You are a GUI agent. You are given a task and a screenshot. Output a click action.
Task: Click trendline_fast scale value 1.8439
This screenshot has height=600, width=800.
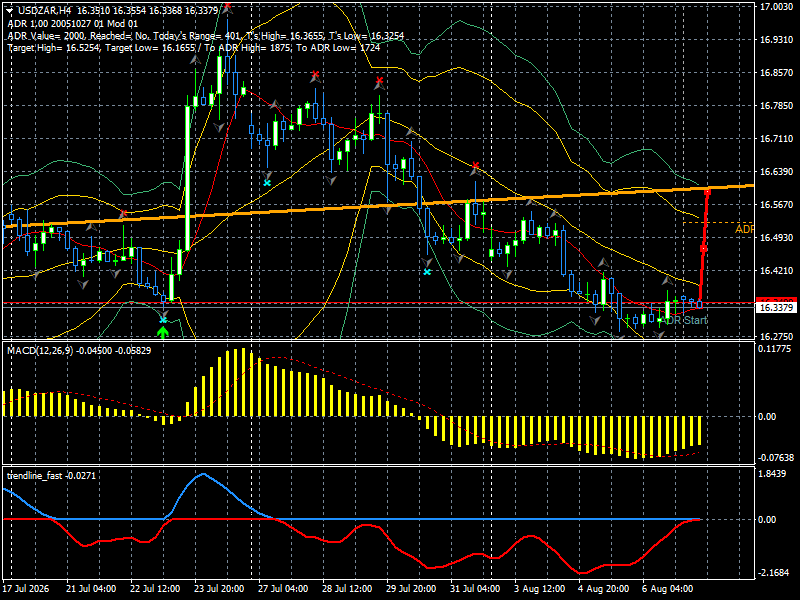(x=772, y=474)
